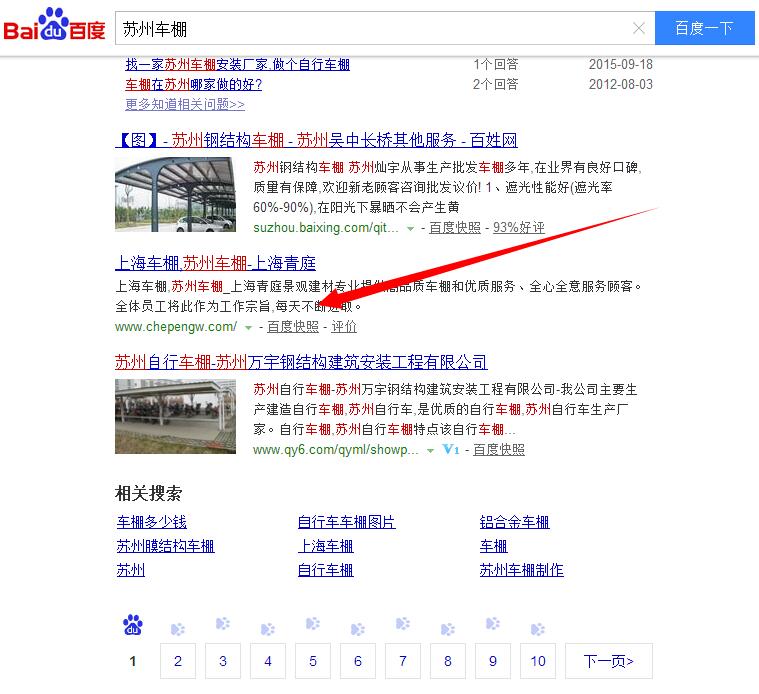Click date text 2015-09-18
Viewport: 759px width, 694px height.
coord(621,64)
